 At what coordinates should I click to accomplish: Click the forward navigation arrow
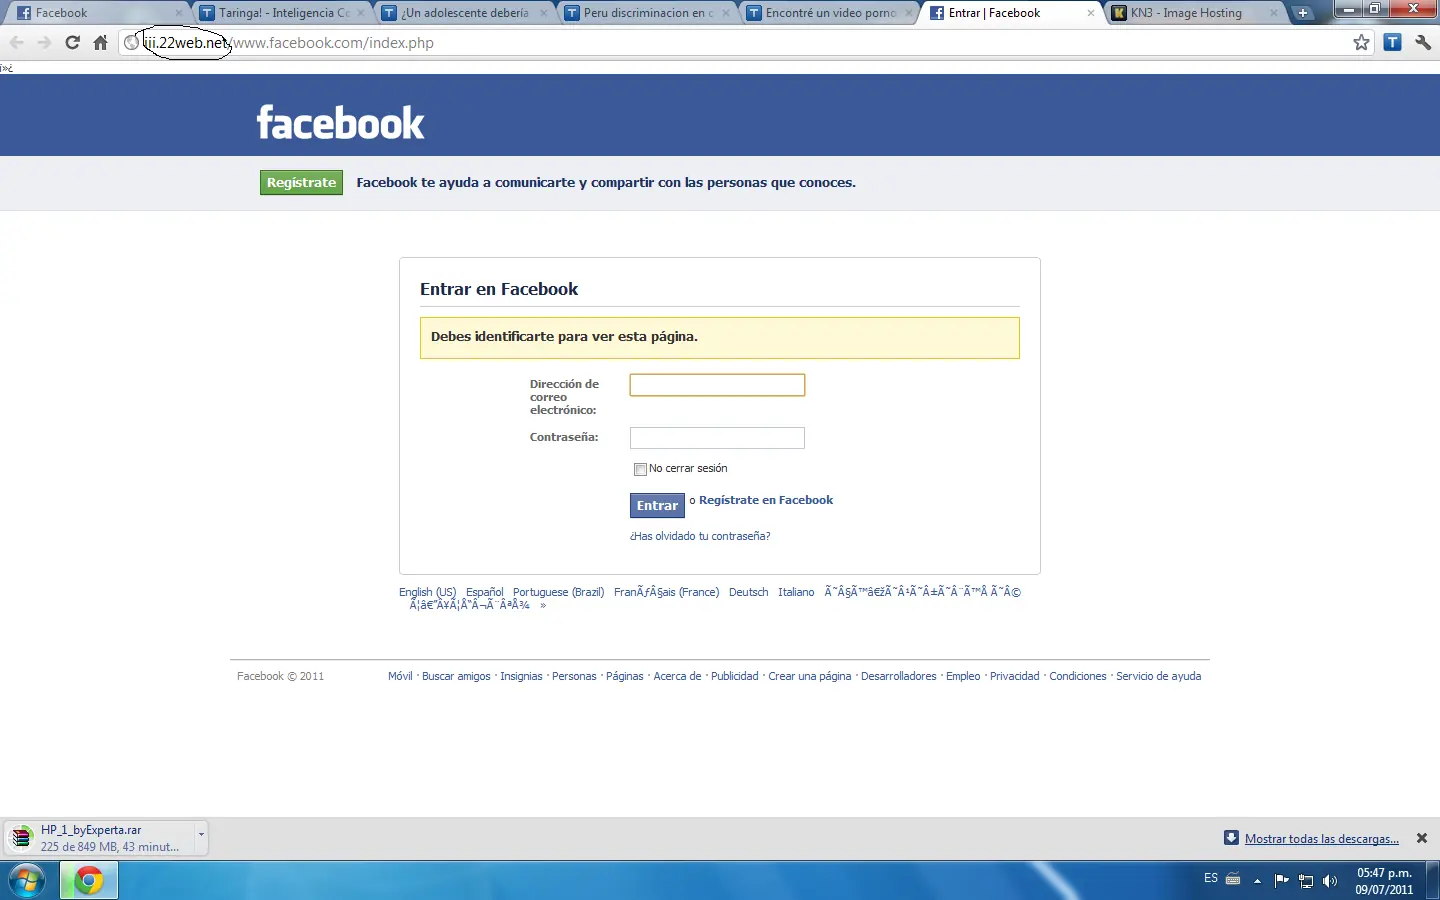[44, 42]
